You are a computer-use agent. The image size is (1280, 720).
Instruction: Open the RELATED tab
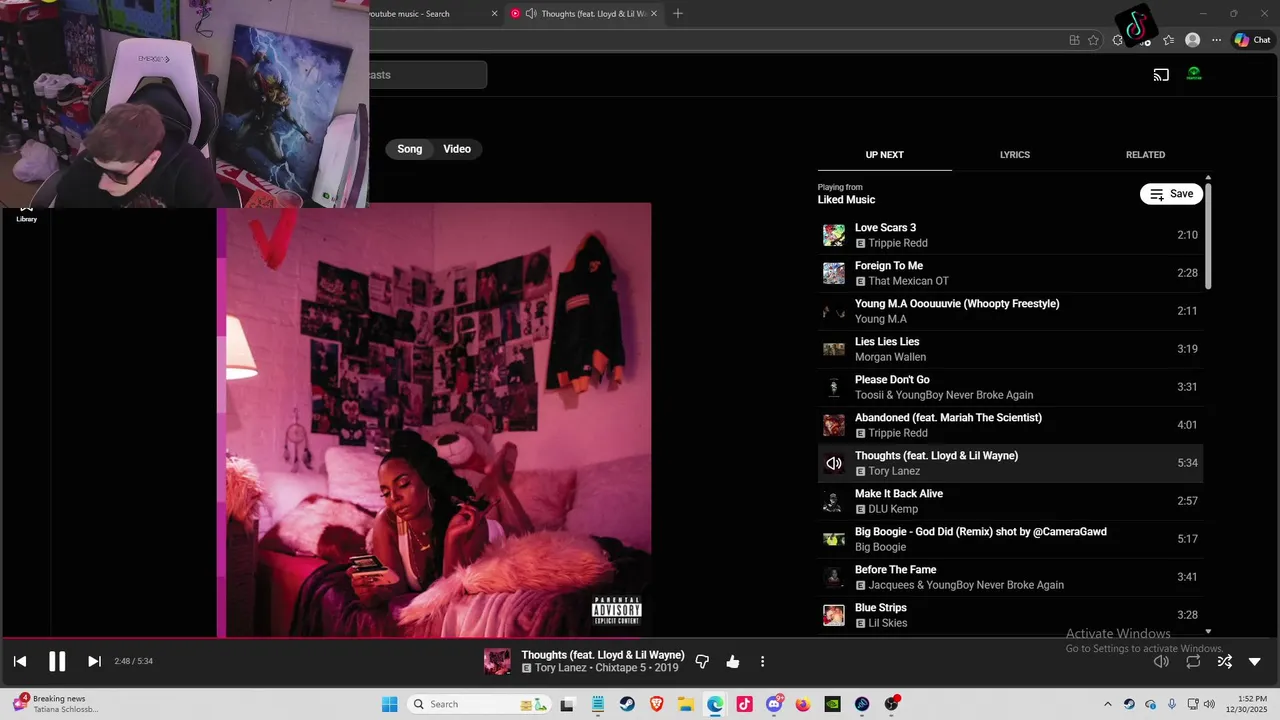[x=1145, y=155]
